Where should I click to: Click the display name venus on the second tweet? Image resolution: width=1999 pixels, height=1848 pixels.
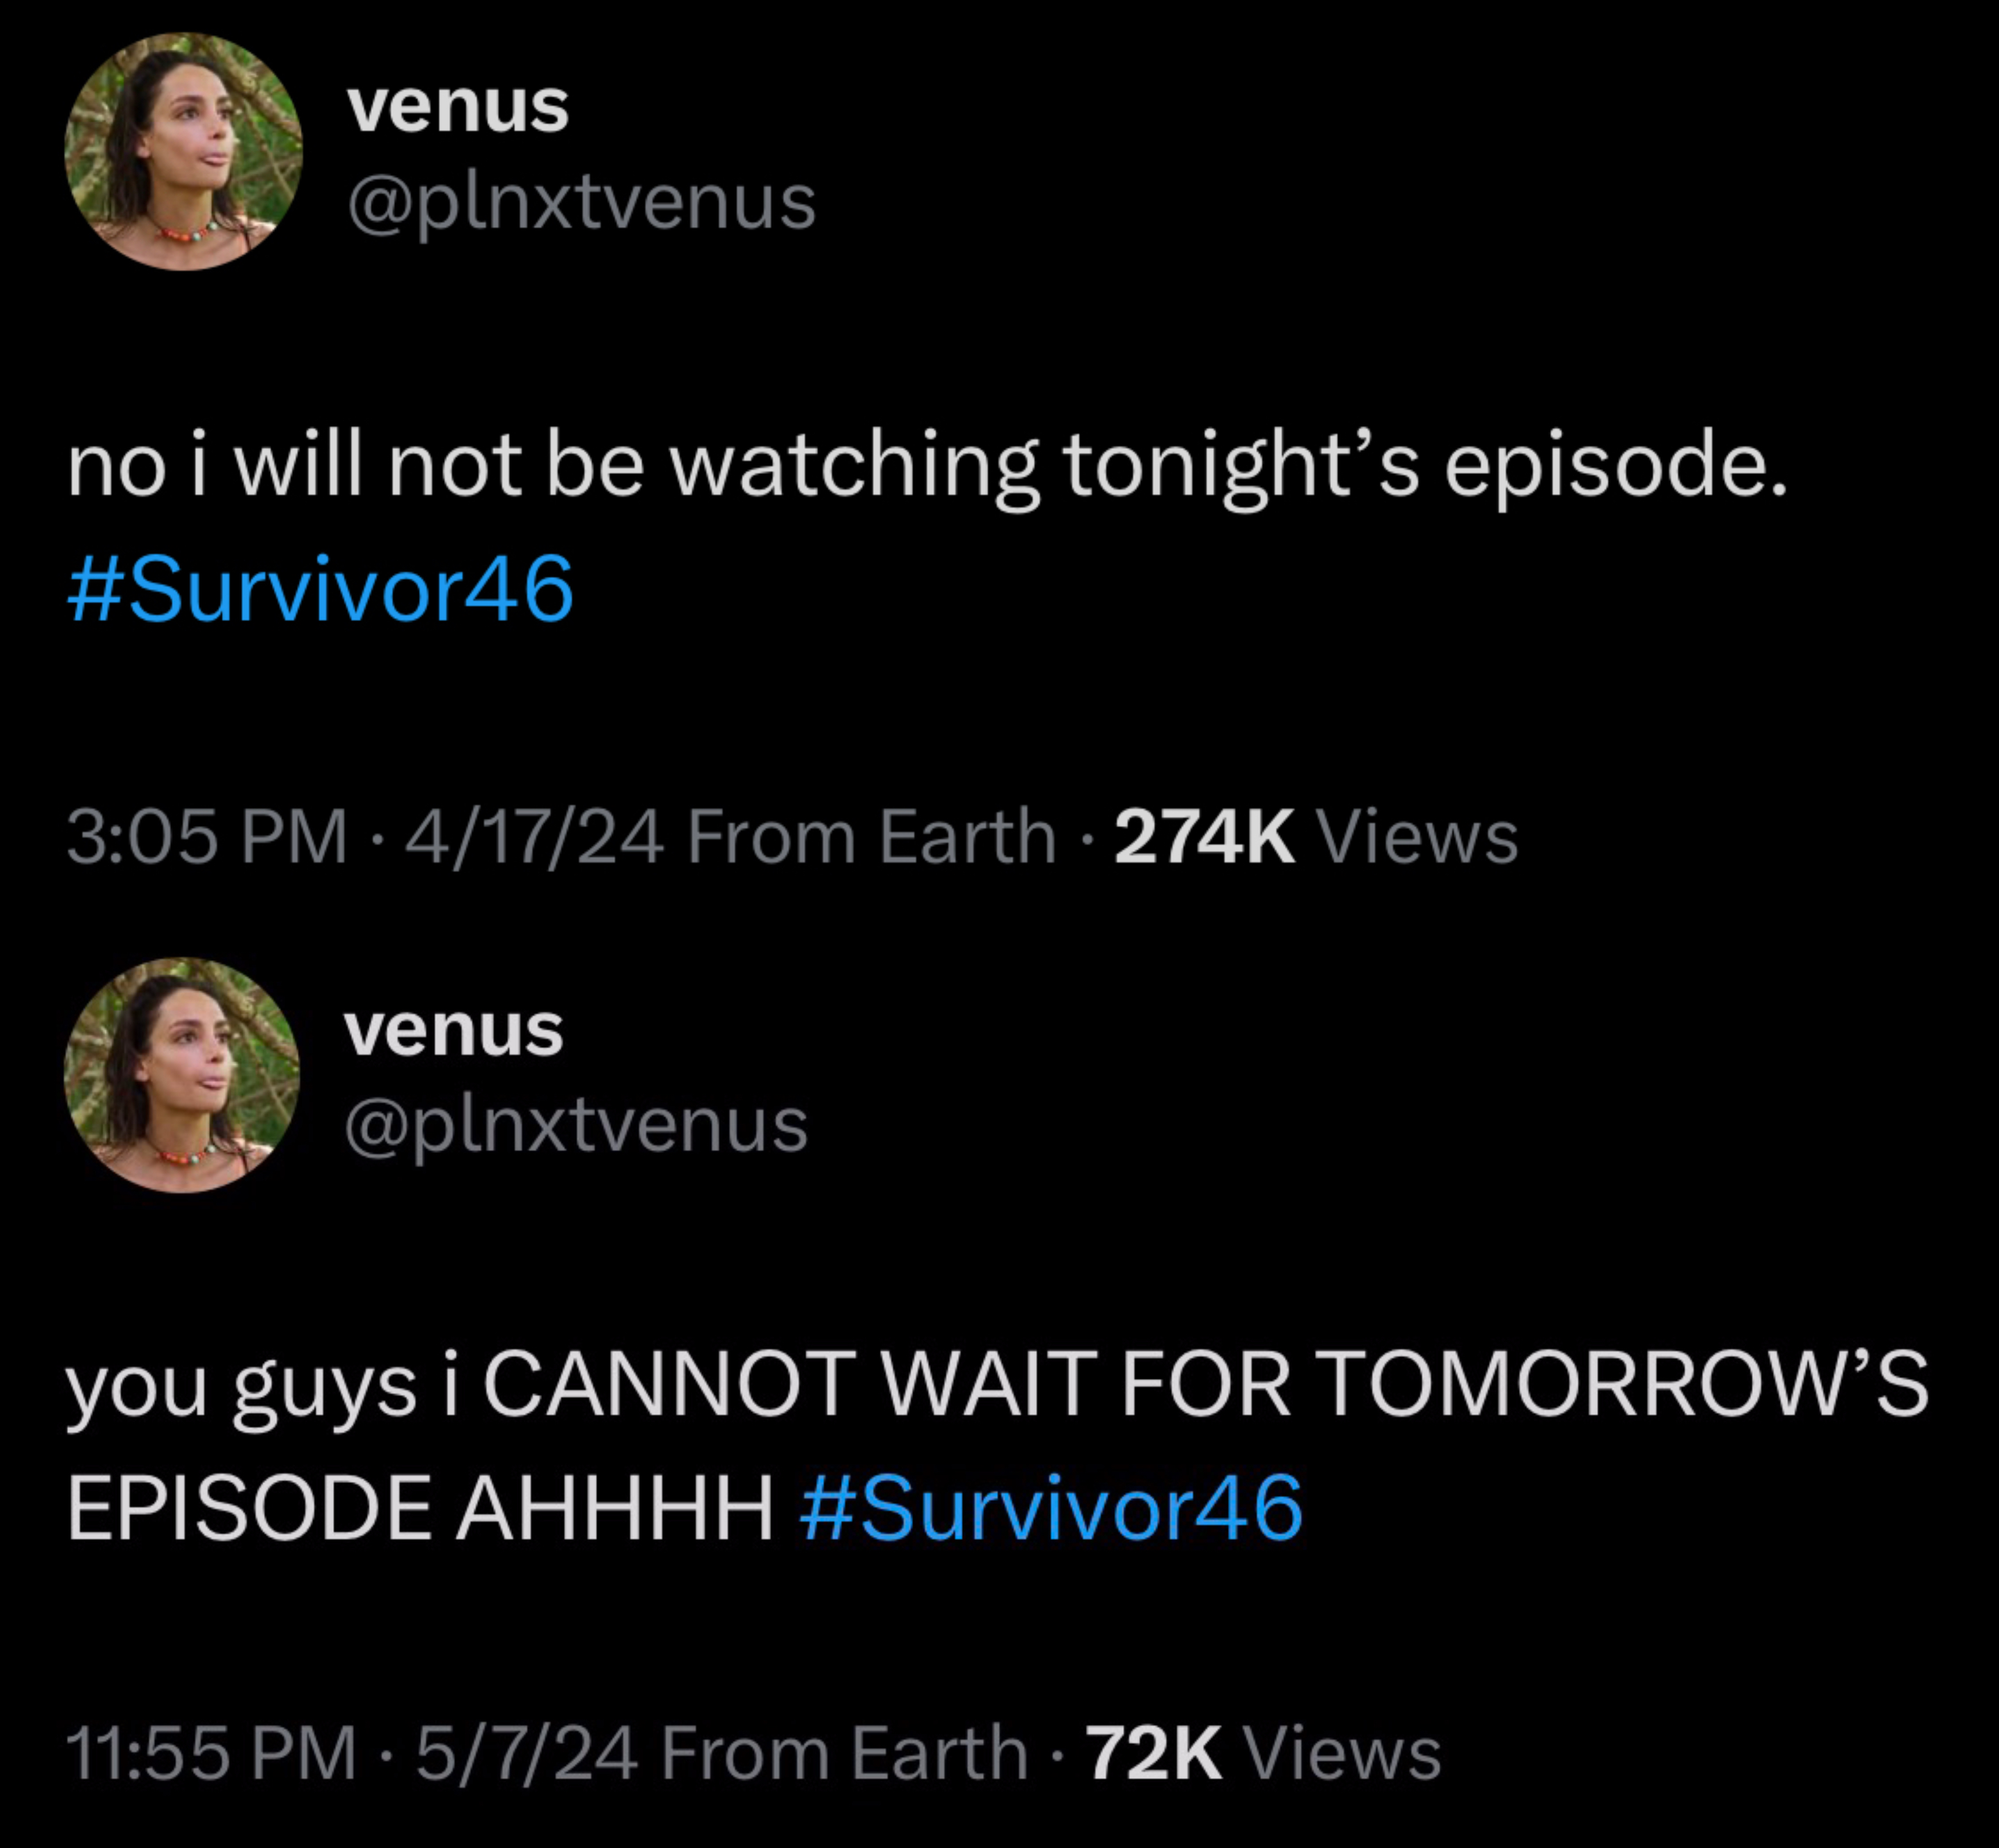(454, 1030)
